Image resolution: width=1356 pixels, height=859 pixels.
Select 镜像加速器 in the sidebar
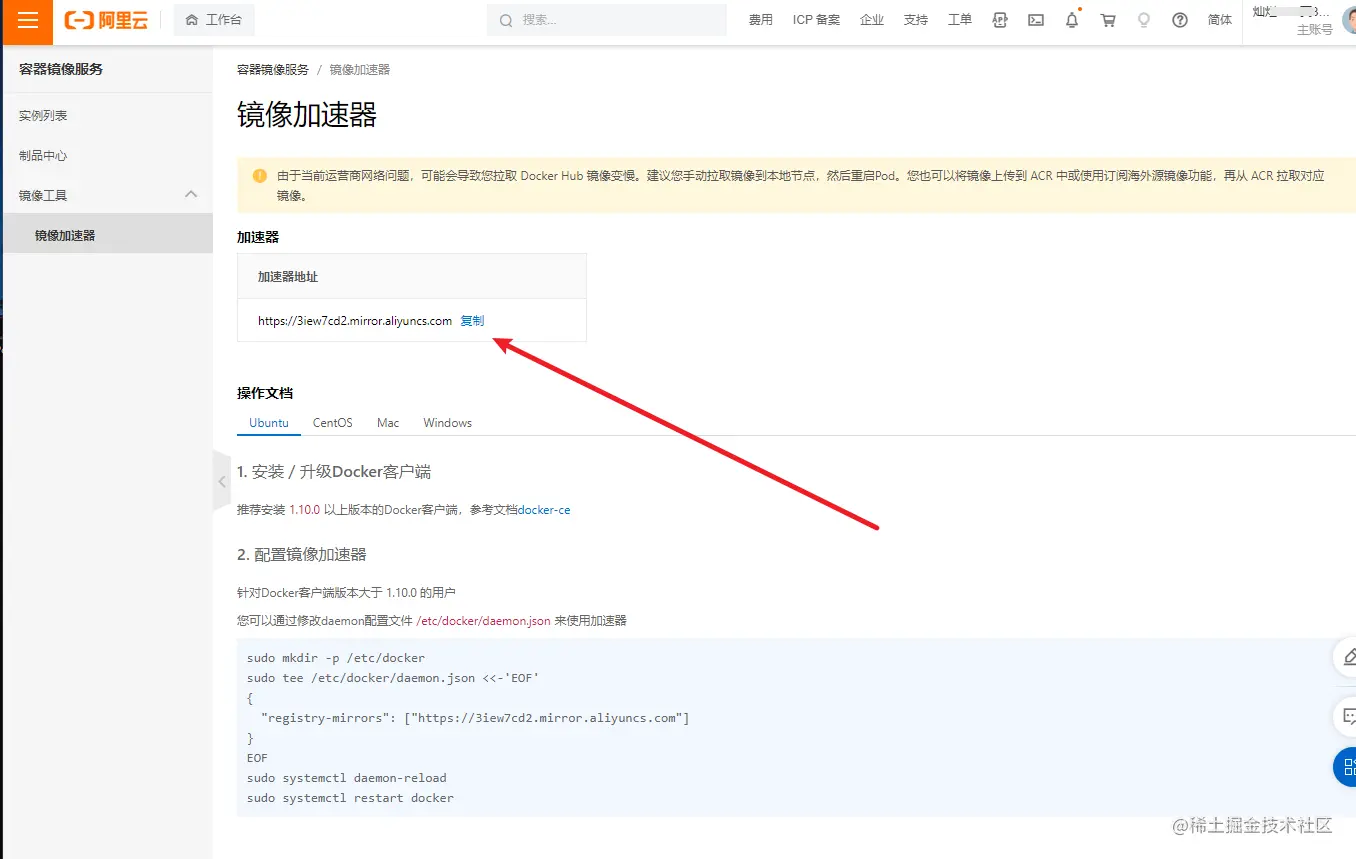[108, 235]
